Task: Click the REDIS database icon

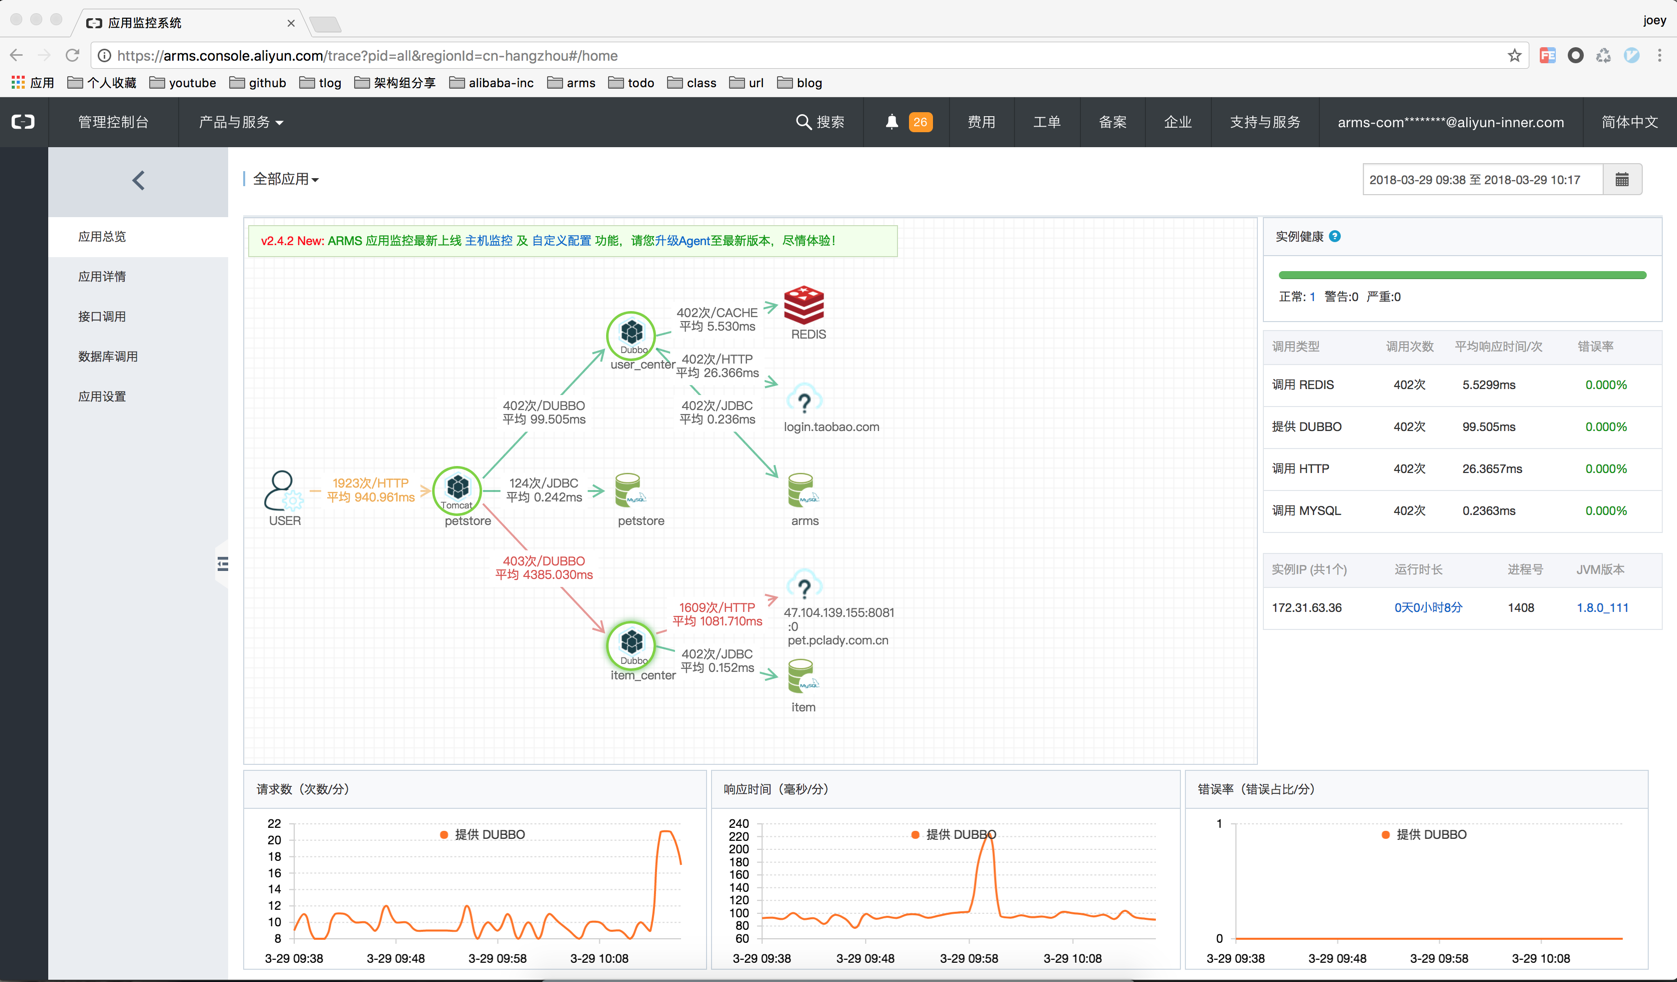Action: (804, 305)
